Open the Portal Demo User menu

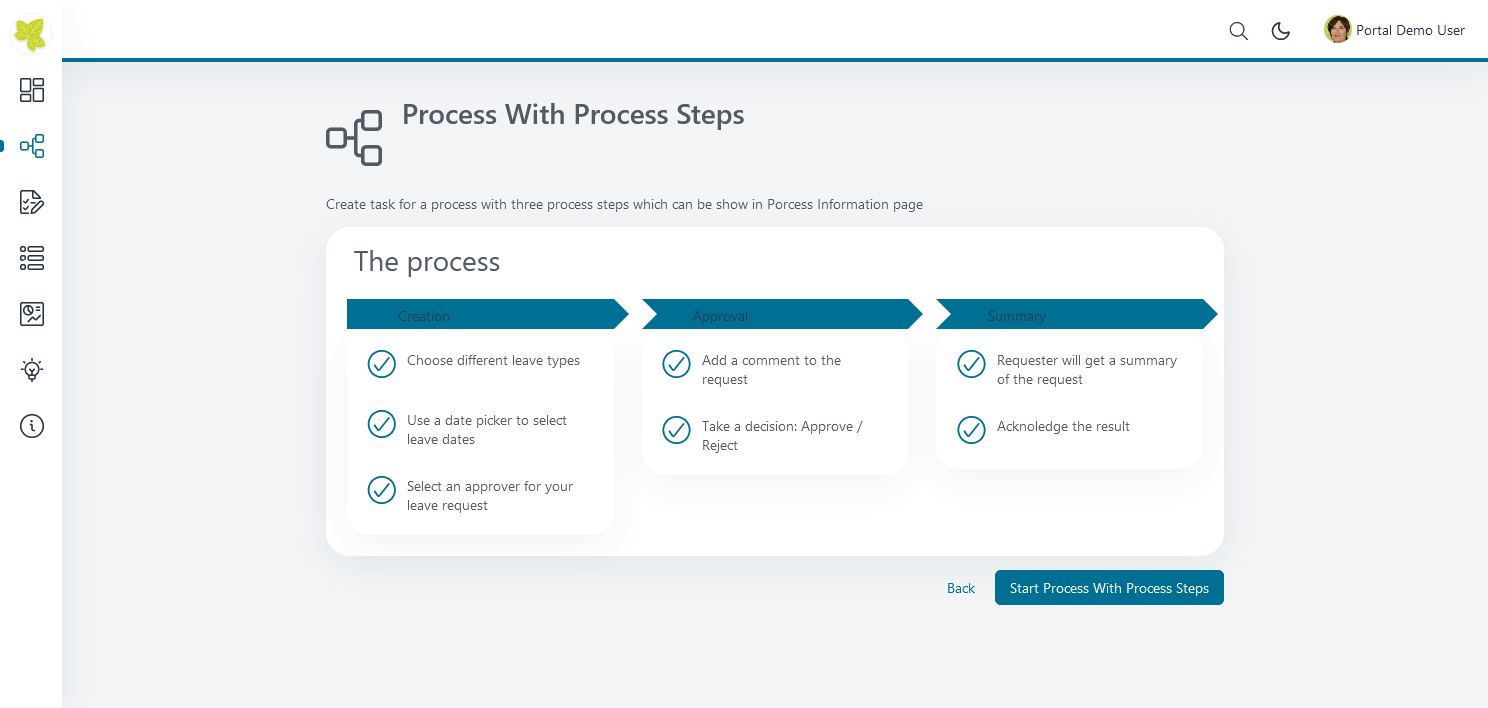(1395, 30)
